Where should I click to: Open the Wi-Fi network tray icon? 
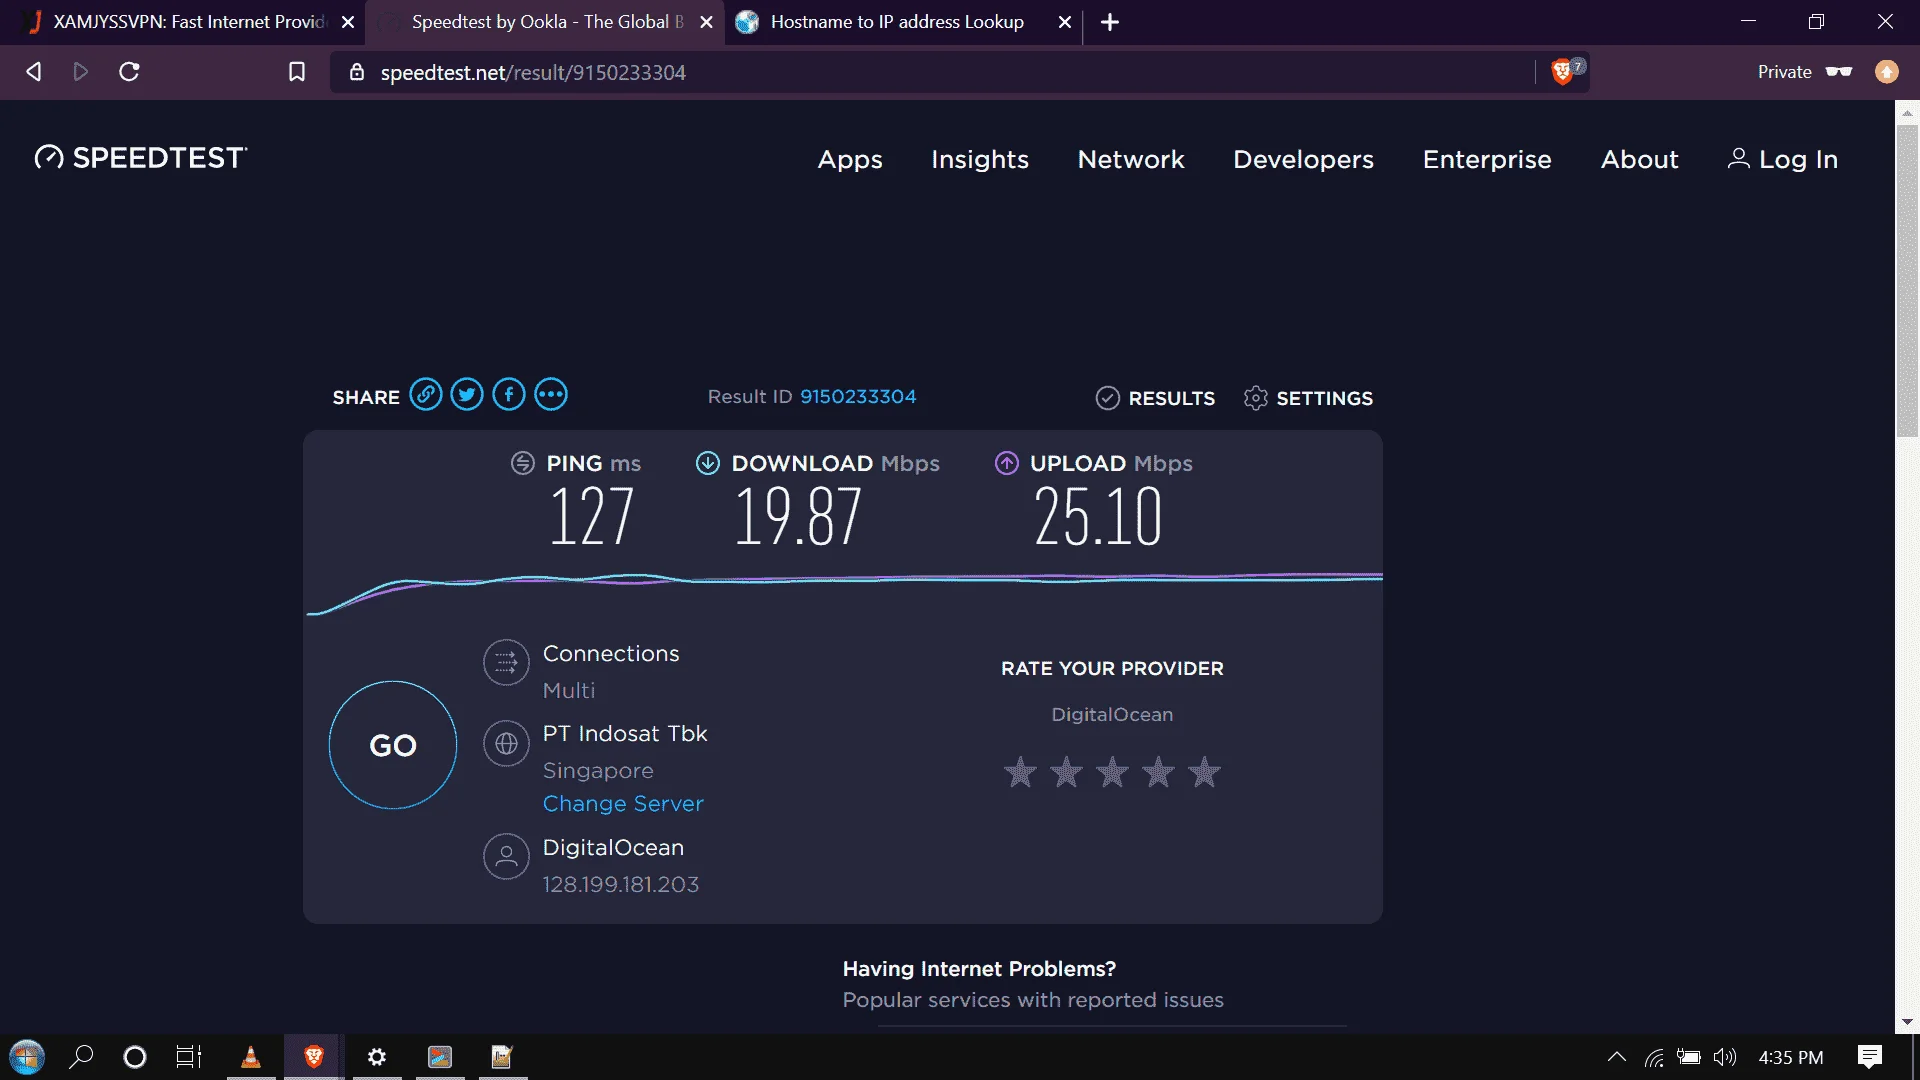pyautogui.click(x=1655, y=1057)
